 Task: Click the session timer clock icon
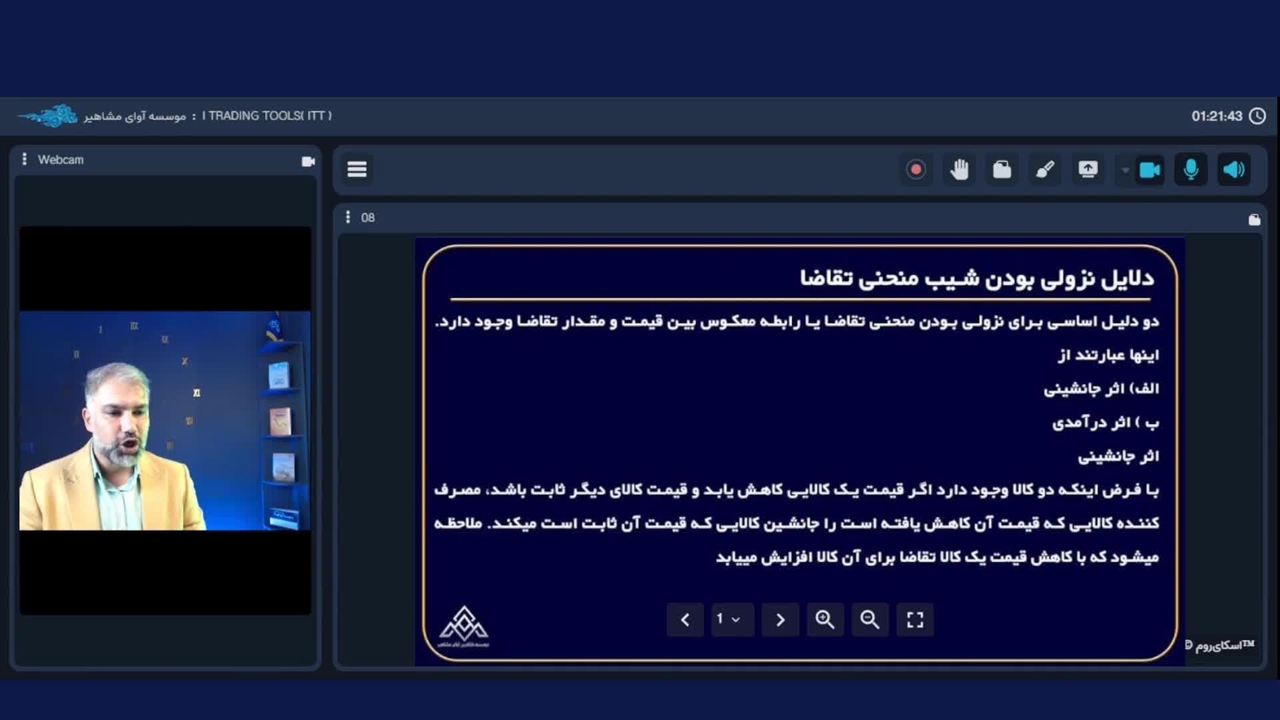1257,116
